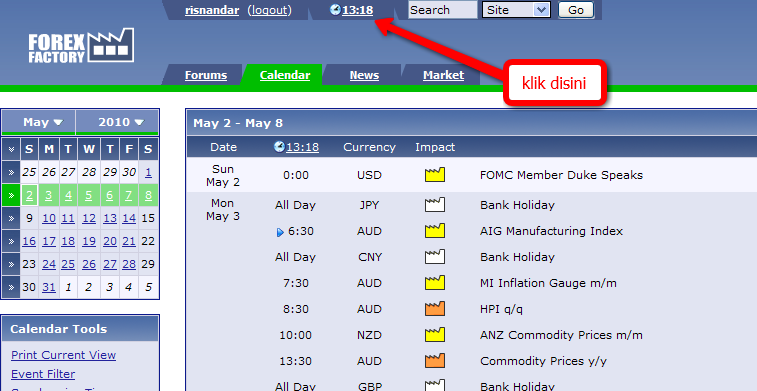Select highlighted week arrow for May 2-8
This screenshot has height=391, width=757.
[x=11, y=195]
